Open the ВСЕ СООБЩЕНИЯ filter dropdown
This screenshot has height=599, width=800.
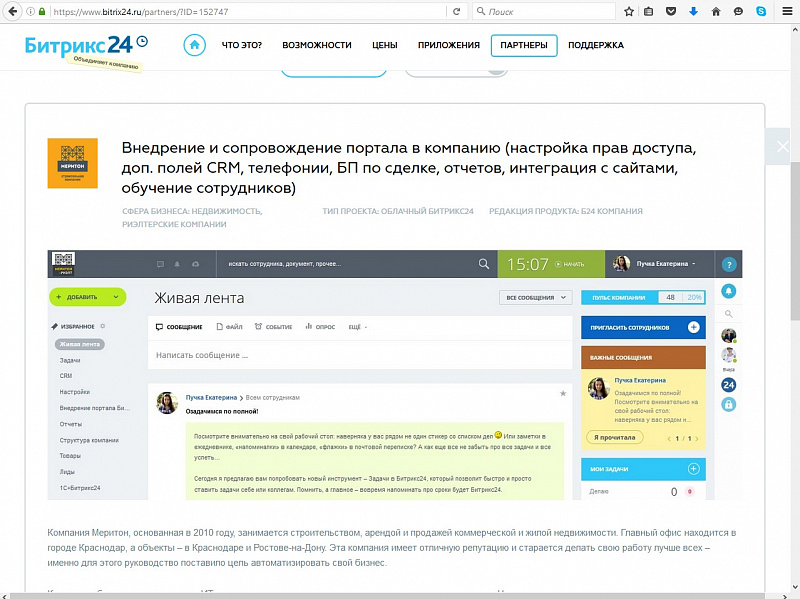pyautogui.click(x=535, y=297)
